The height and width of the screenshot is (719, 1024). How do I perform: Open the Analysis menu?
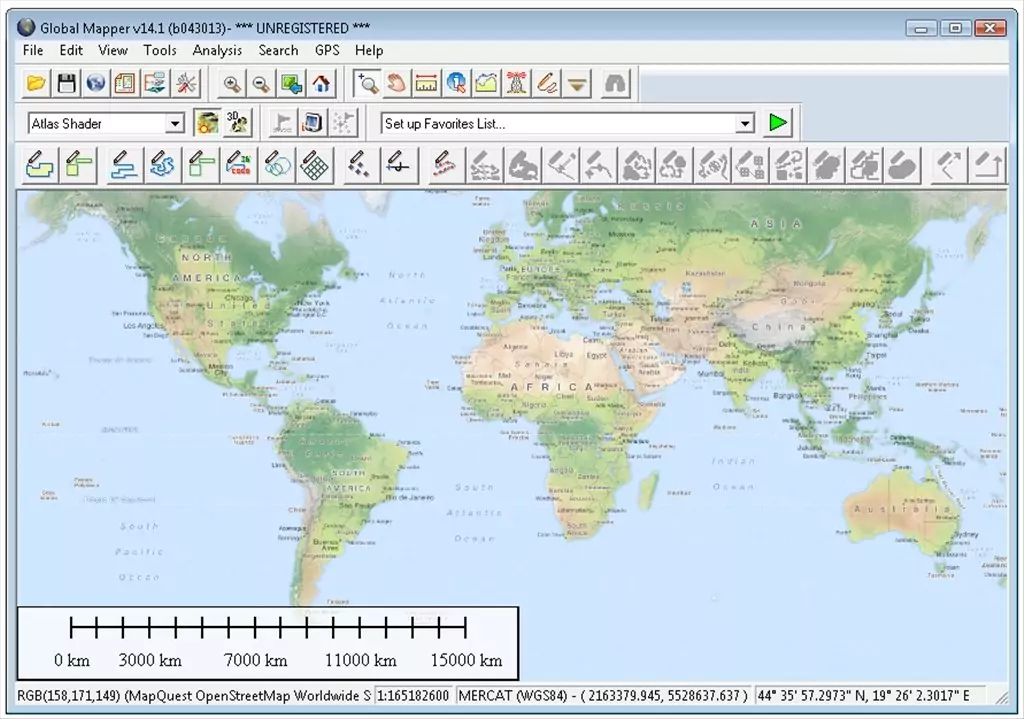coord(217,50)
